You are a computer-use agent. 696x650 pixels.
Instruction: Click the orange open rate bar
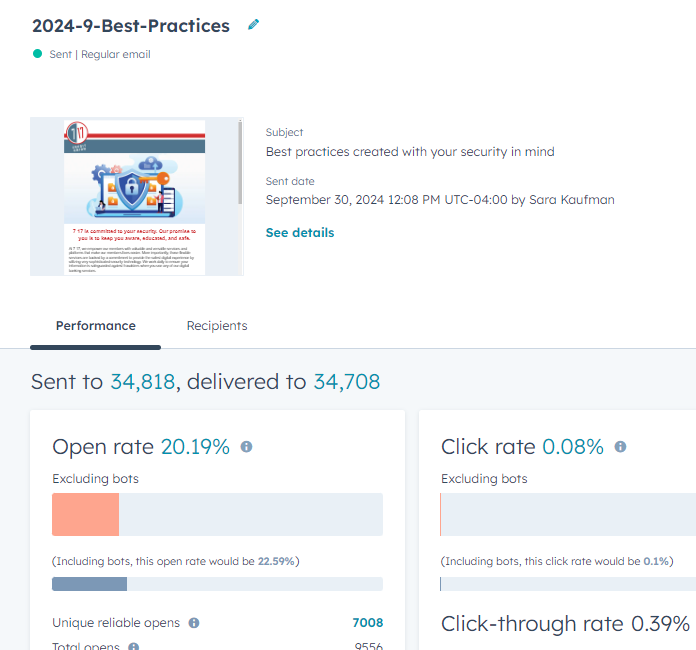[85, 514]
